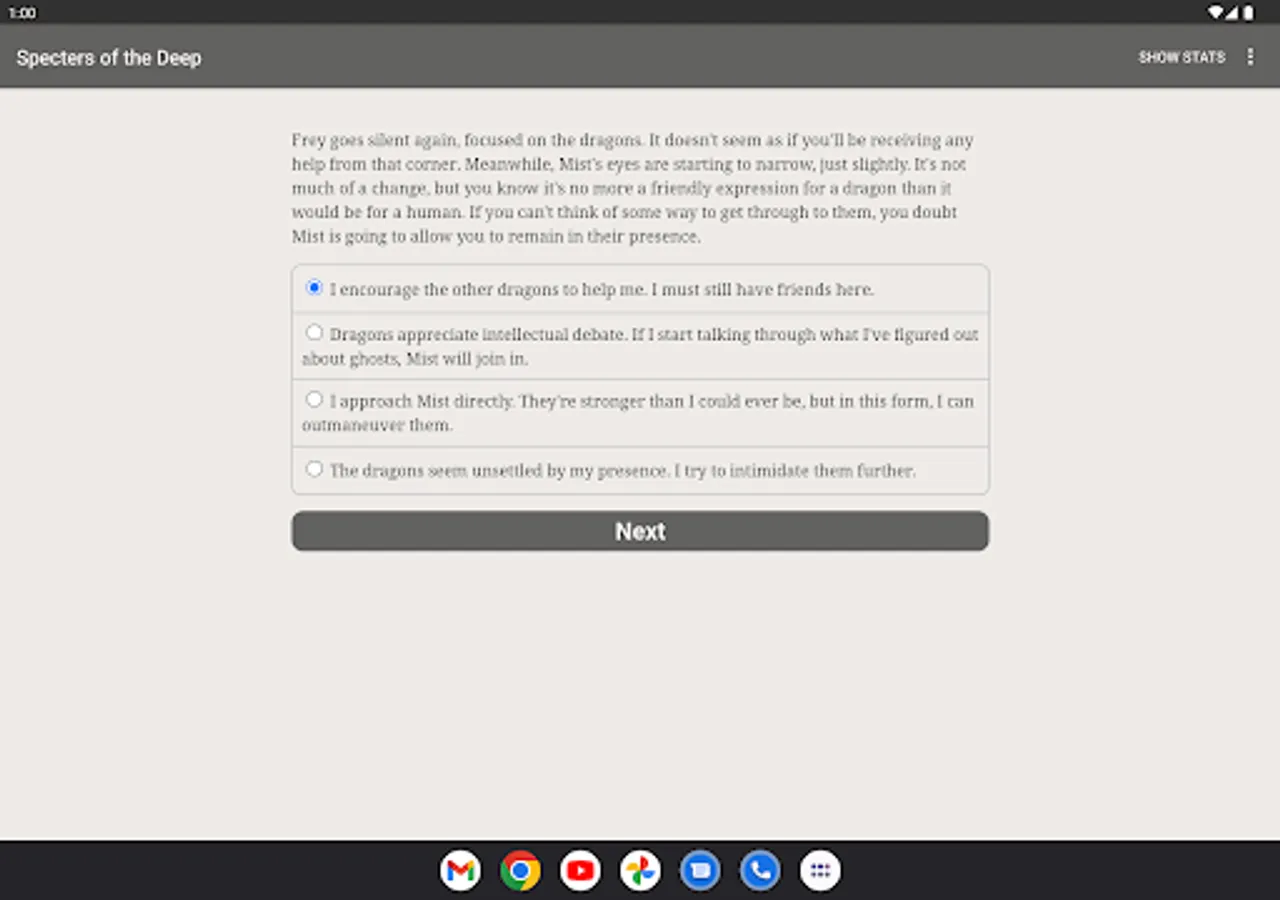This screenshot has height=900, width=1280.
Task: Launch Chrome from the dock
Action: pos(520,870)
